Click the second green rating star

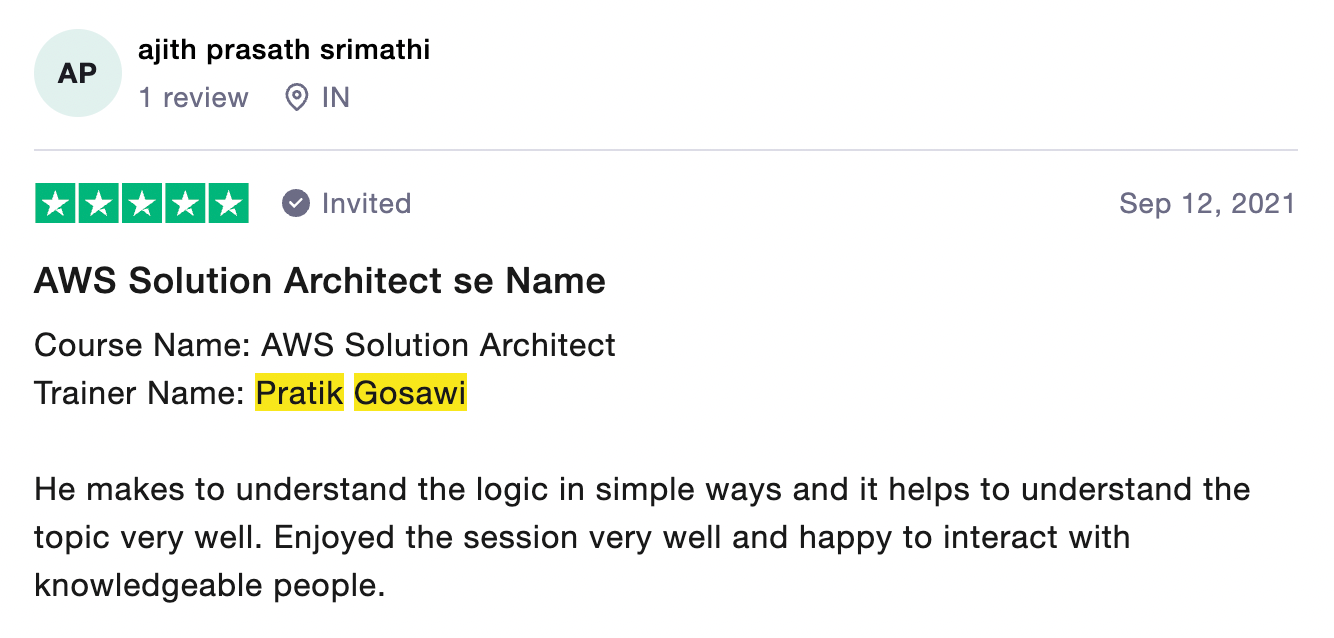(x=99, y=204)
